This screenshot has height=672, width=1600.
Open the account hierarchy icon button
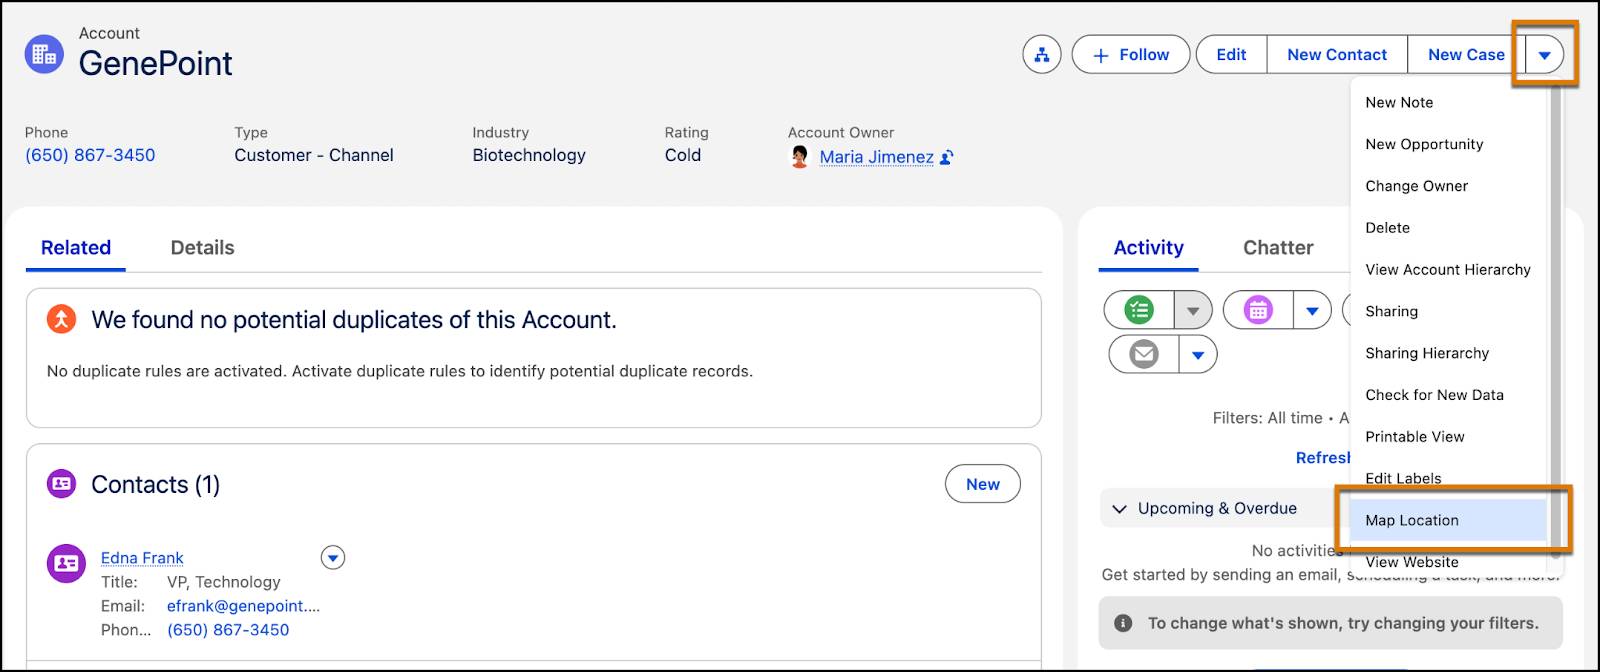point(1042,55)
